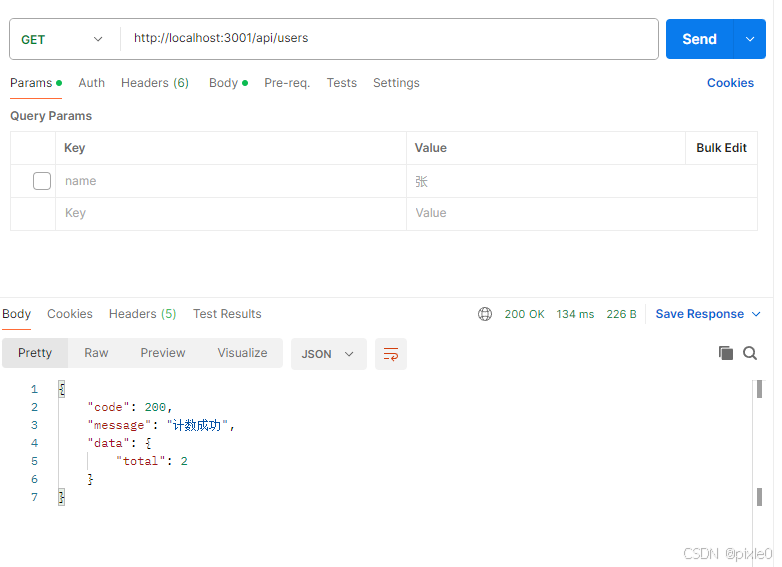
Task: Click the response scrollbar thumb at top
Action: (759, 389)
